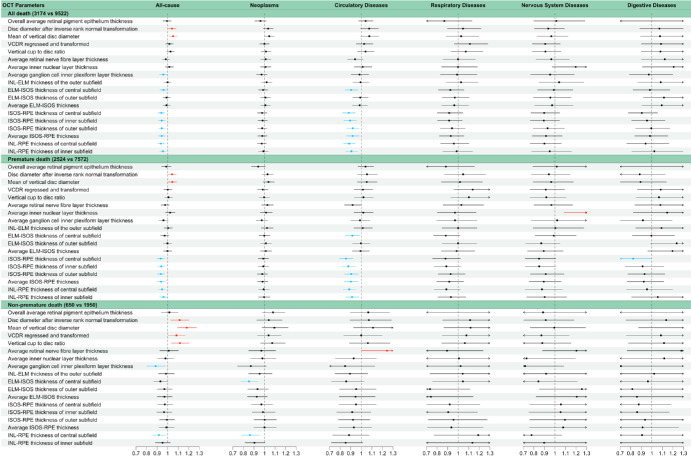Image resolution: width=691 pixels, height=461 pixels.
Task: Click the Nervous System Diseases header
Action: [x=555, y=5]
